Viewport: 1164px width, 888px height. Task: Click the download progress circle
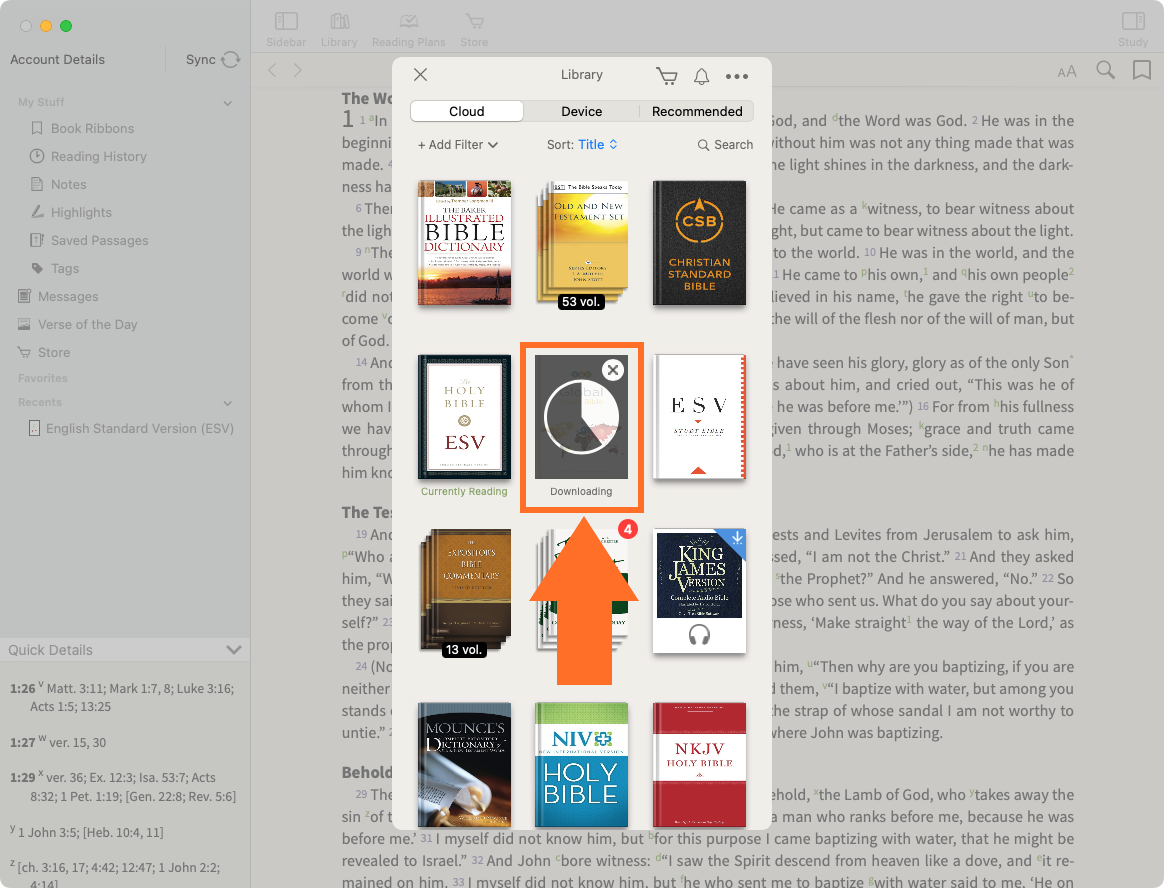(x=581, y=417)
